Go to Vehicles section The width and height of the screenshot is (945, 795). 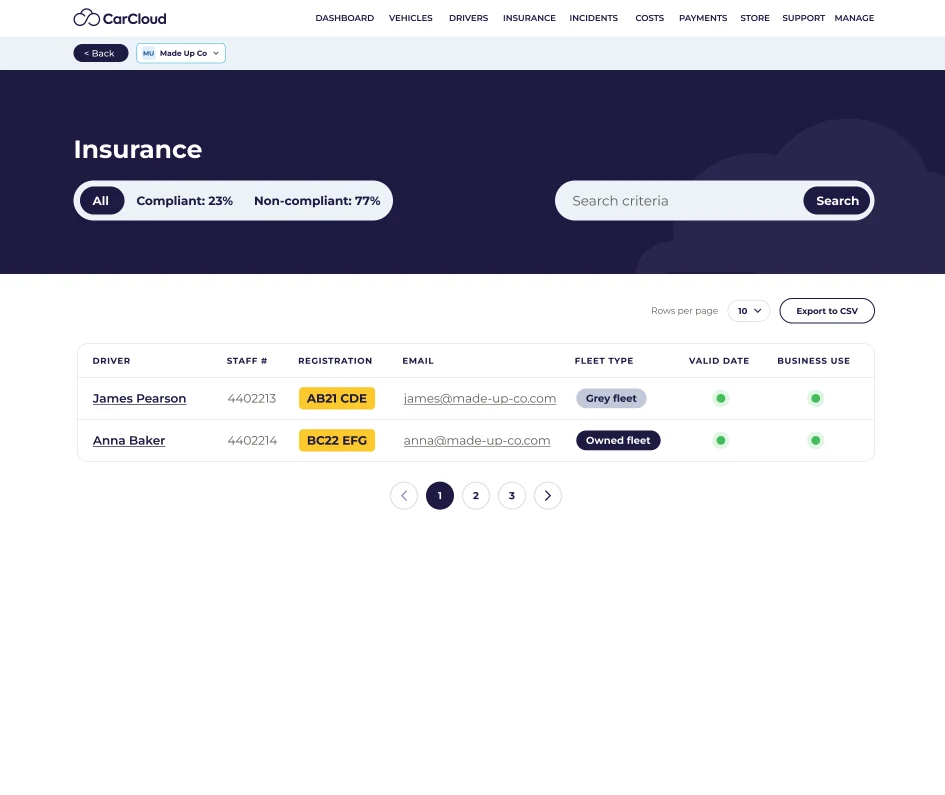(x=410, y=18)
